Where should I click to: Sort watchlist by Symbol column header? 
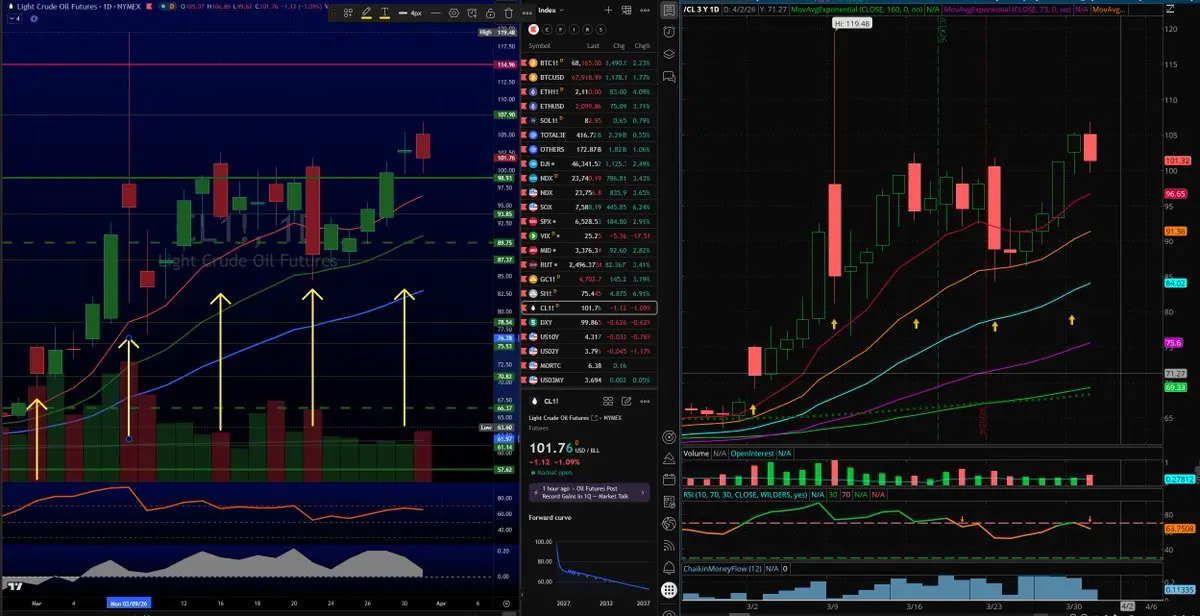click(539, 46)
